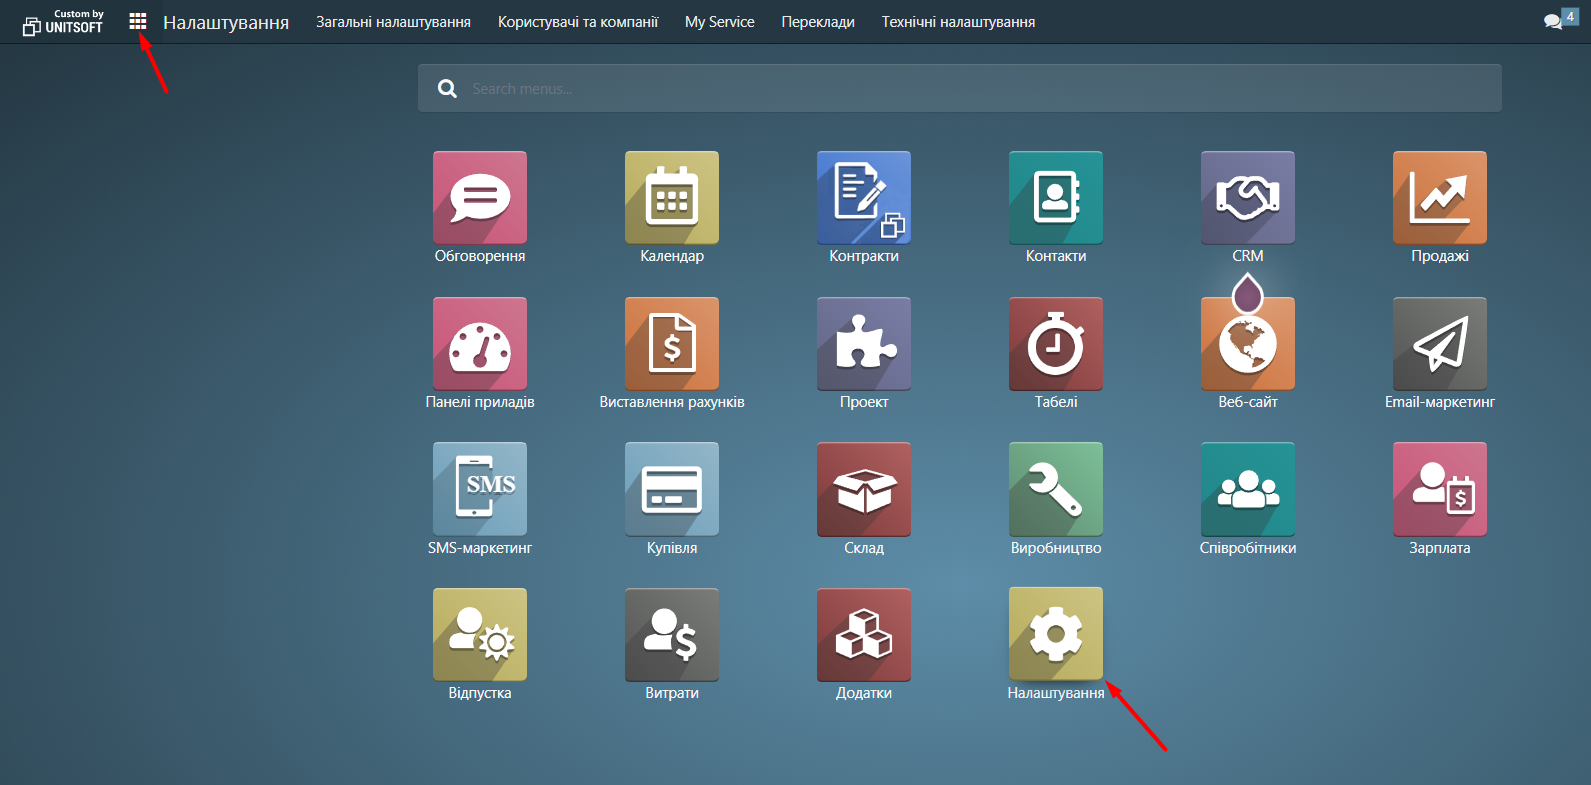The height and width of the screenshot is (785, 1591).
Task: Click the apps grid menu toggle
Action: click(x=138, y=22)
